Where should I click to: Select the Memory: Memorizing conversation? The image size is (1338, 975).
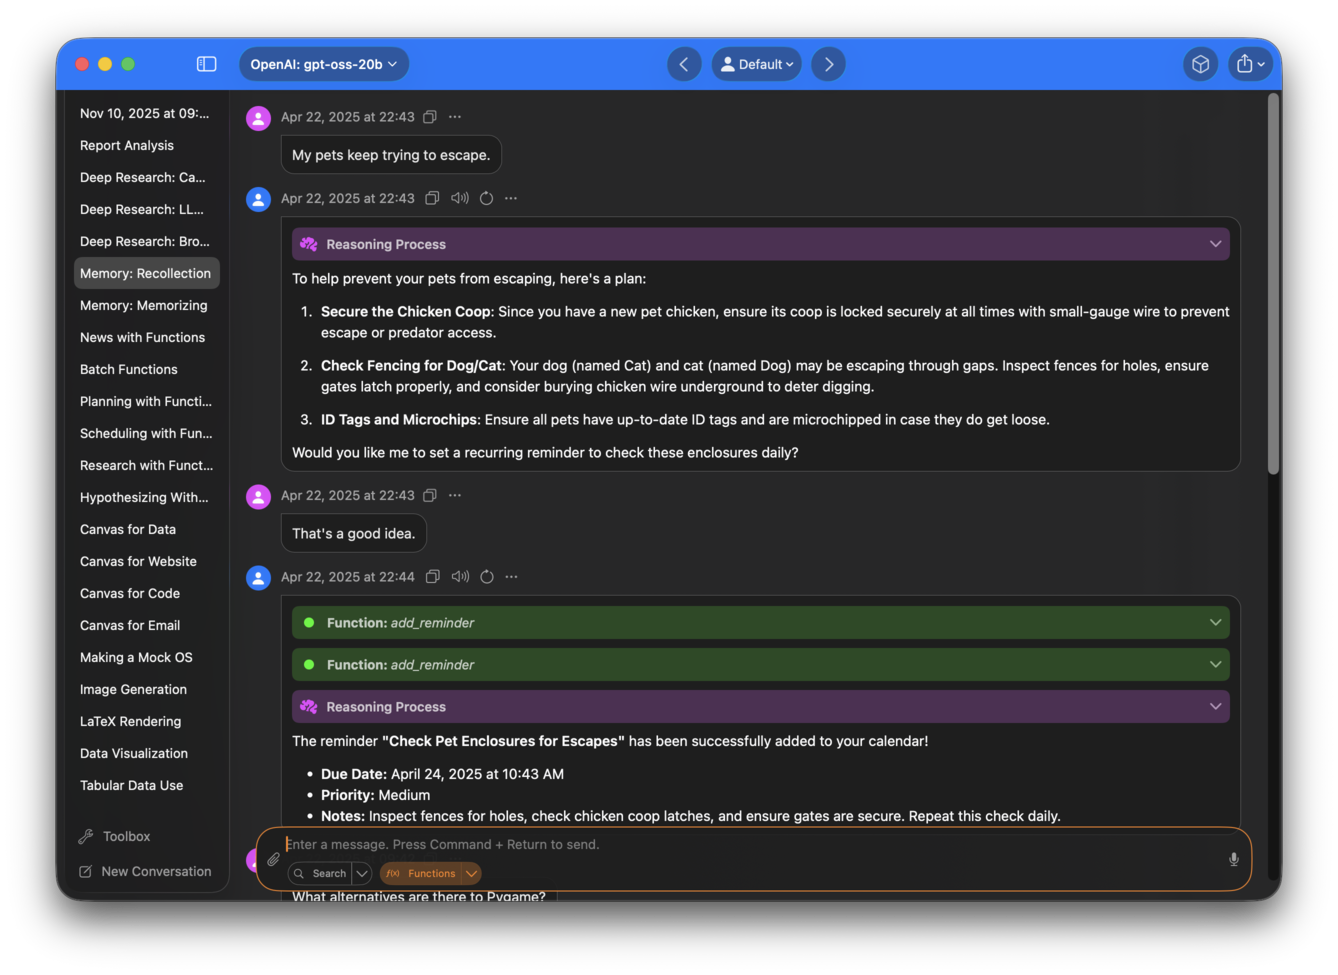[144, 305]
